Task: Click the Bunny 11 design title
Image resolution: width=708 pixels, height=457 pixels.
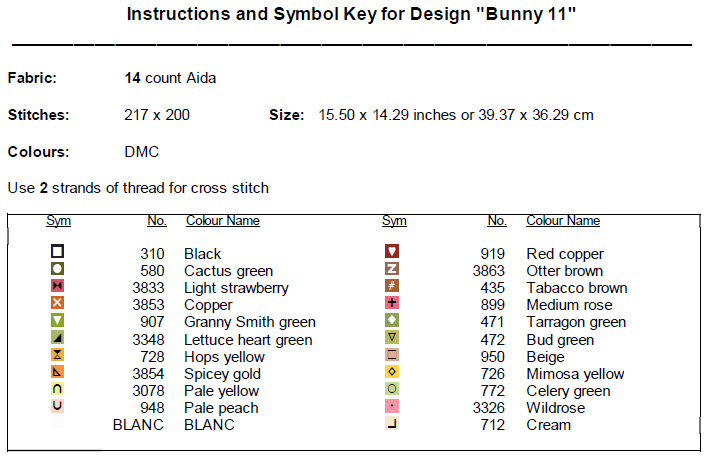Action: (352, 17)
